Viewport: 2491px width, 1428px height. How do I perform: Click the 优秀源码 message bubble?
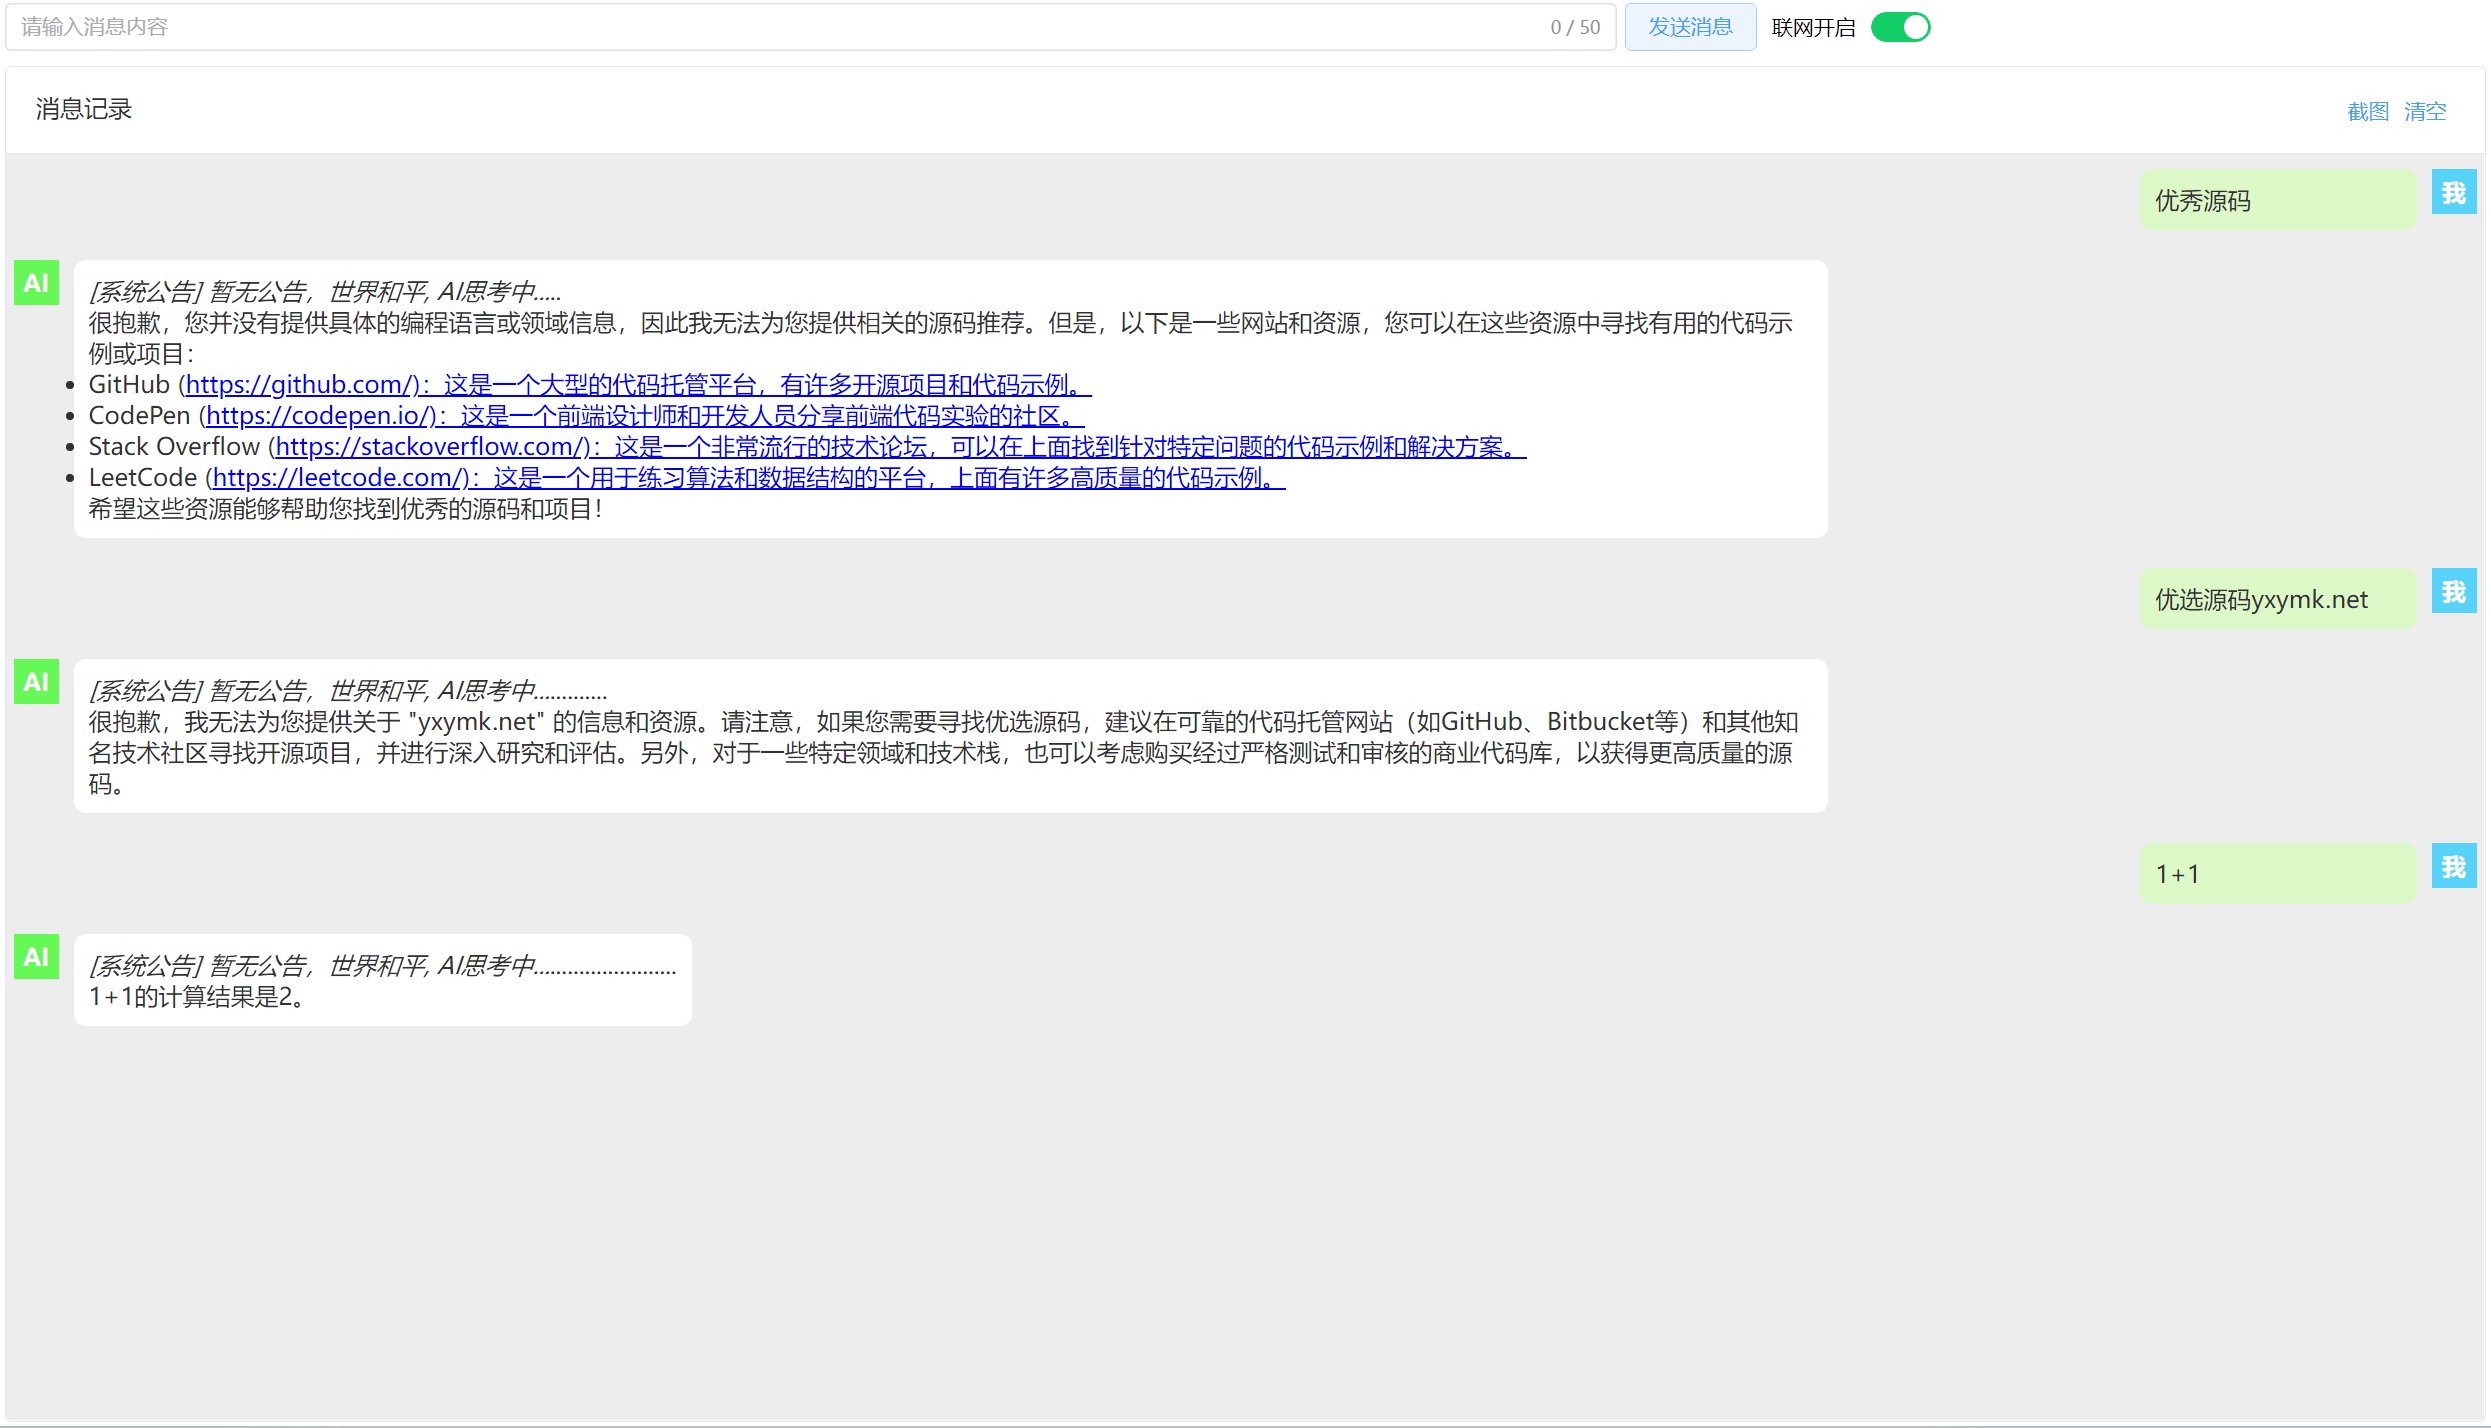(x=2278, y=200)
